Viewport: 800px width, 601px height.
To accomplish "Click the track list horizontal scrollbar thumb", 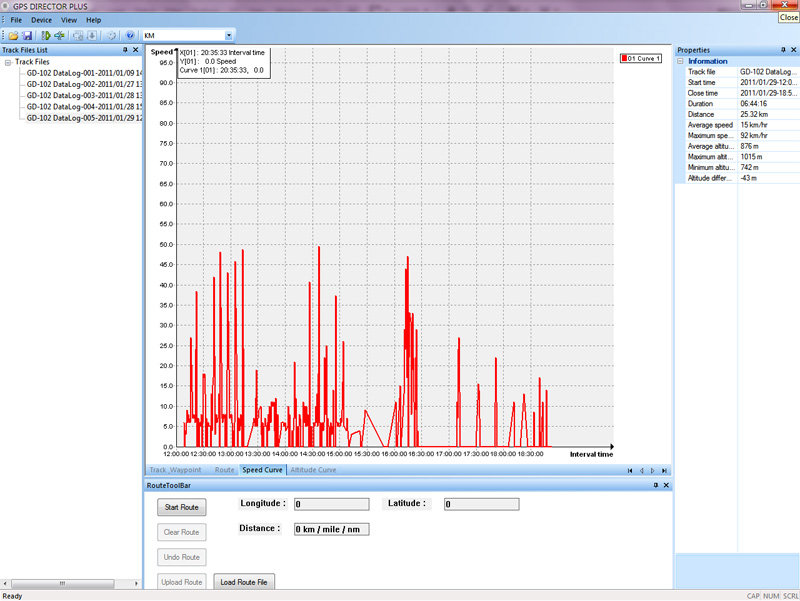I will coord(63,583).
